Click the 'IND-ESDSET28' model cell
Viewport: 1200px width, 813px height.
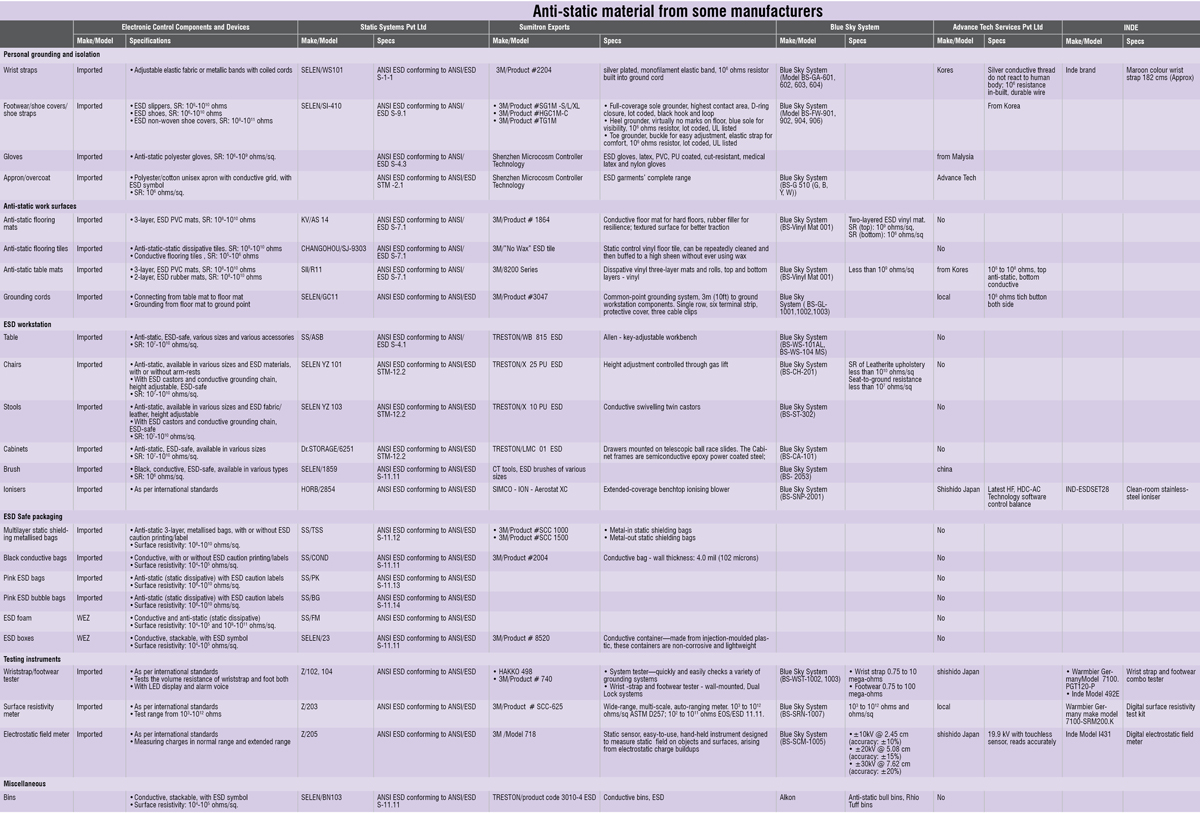tap(1088, 489)
